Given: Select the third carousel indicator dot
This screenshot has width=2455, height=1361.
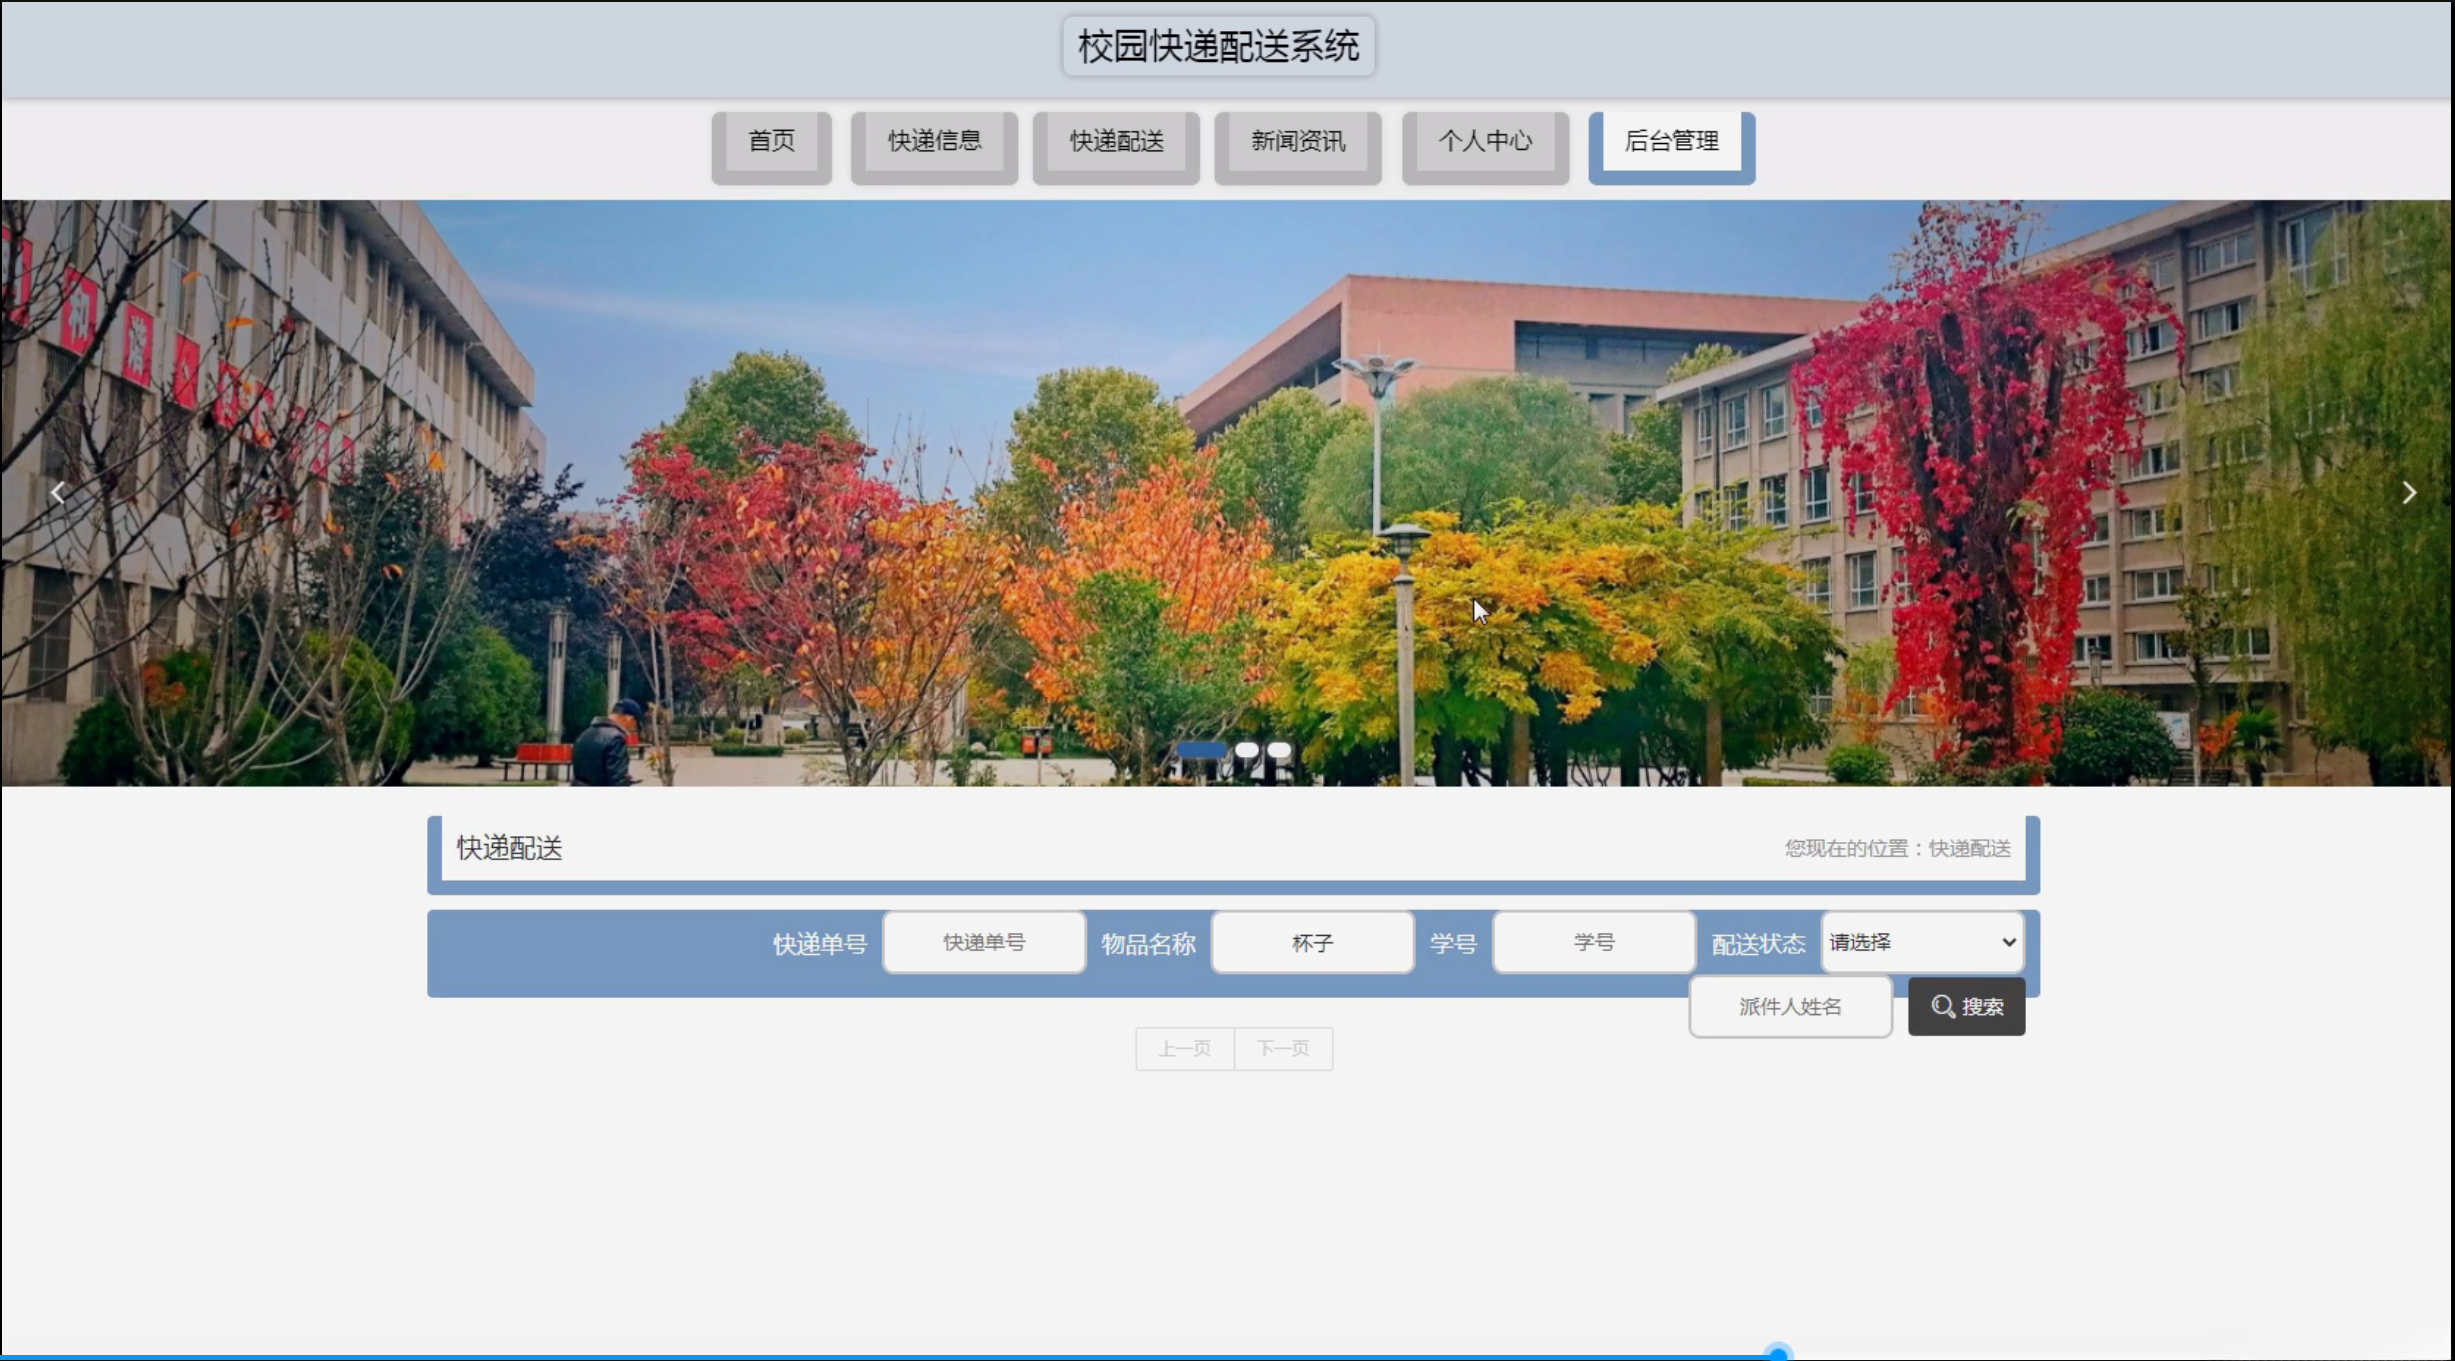Looking at the screenshot, I should [1279, 750].
